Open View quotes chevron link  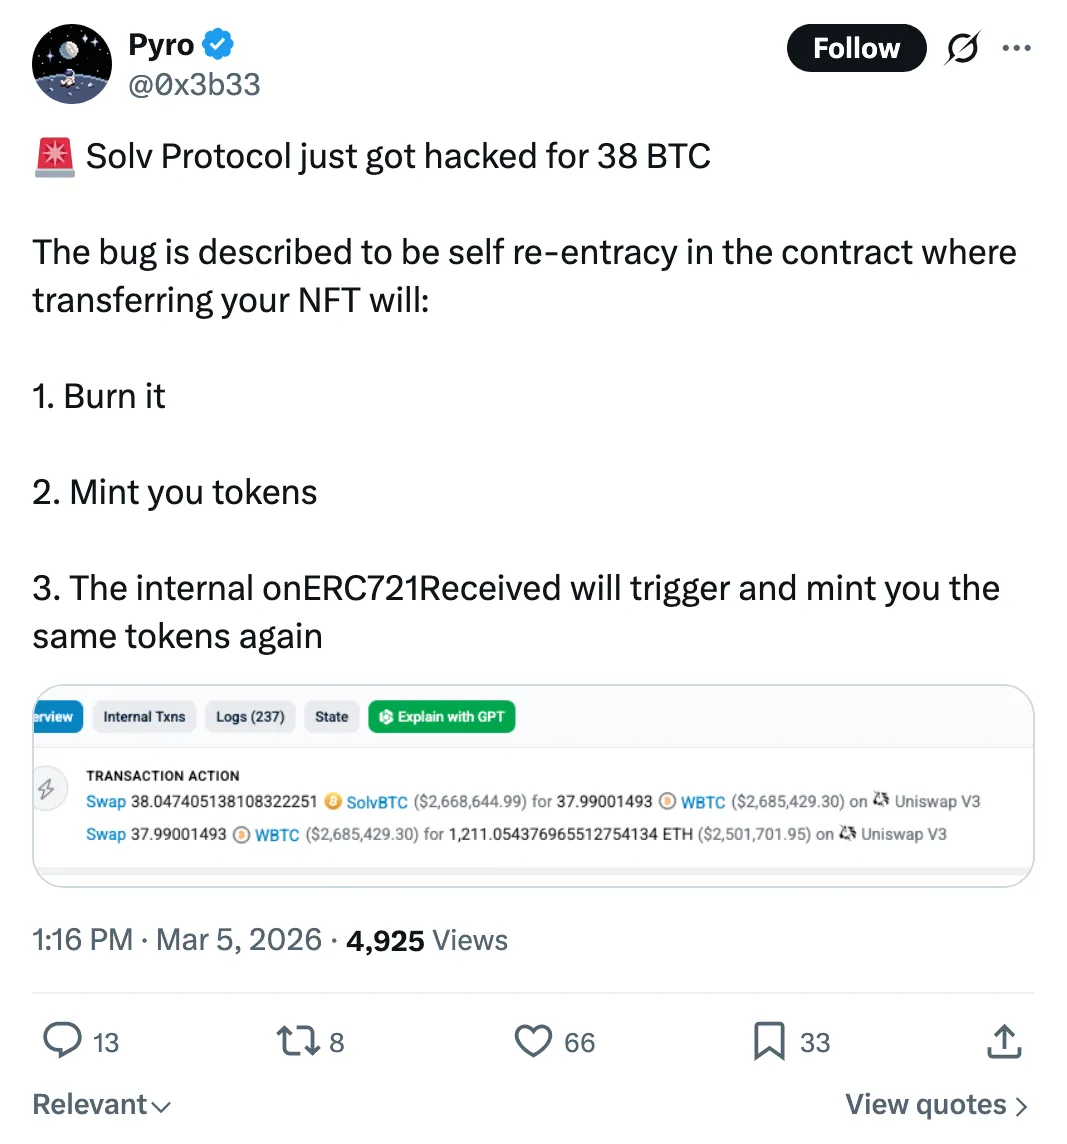(x=936, y=1105)
